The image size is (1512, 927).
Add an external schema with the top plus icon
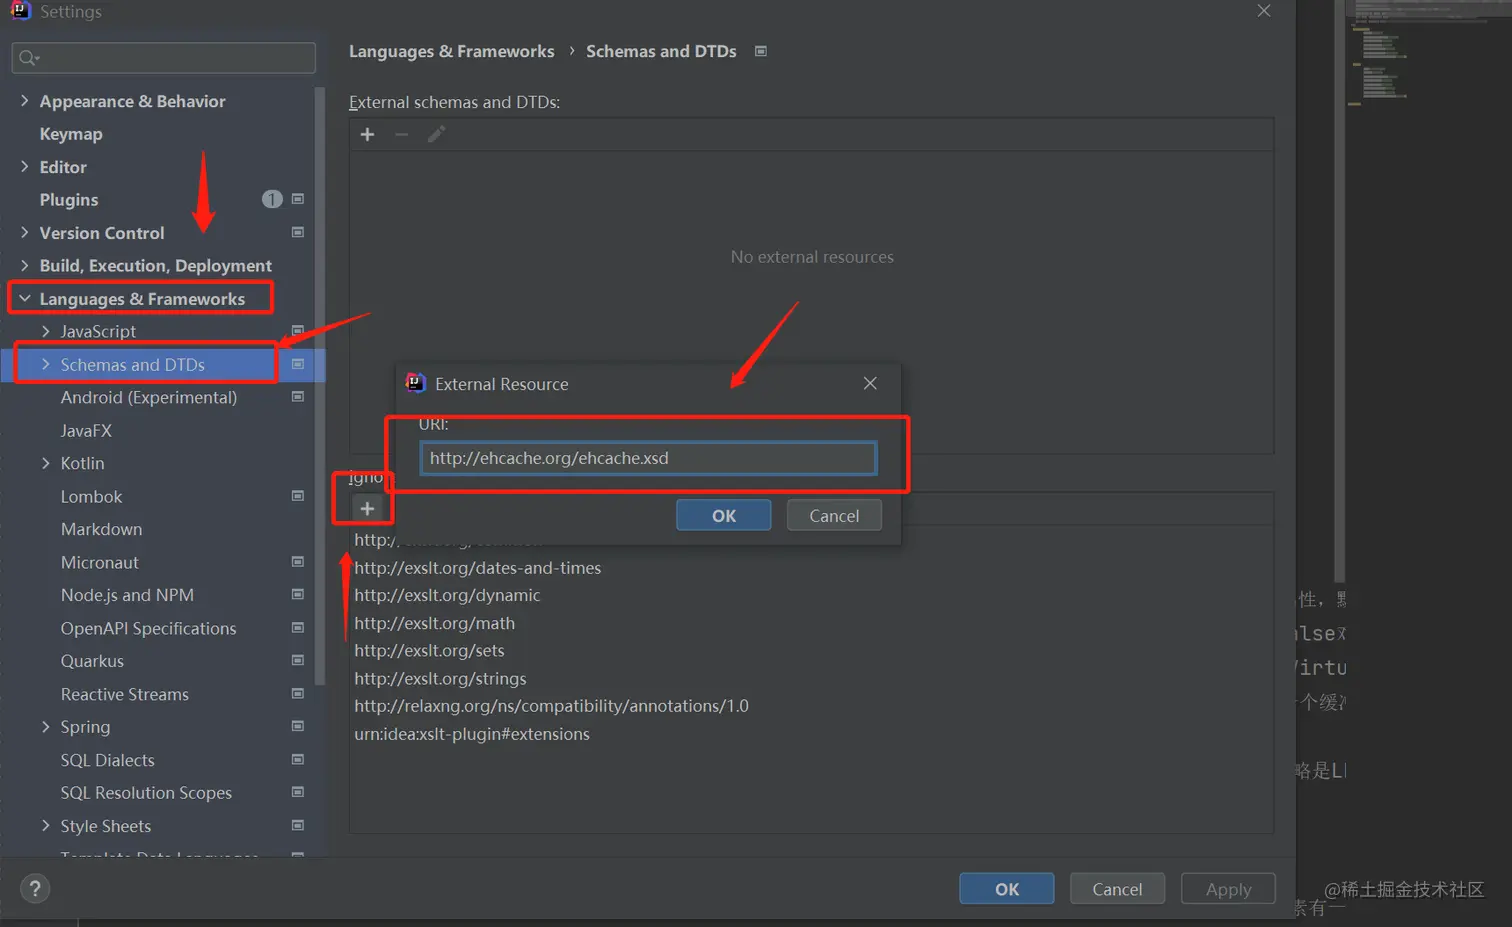point(367,134)
